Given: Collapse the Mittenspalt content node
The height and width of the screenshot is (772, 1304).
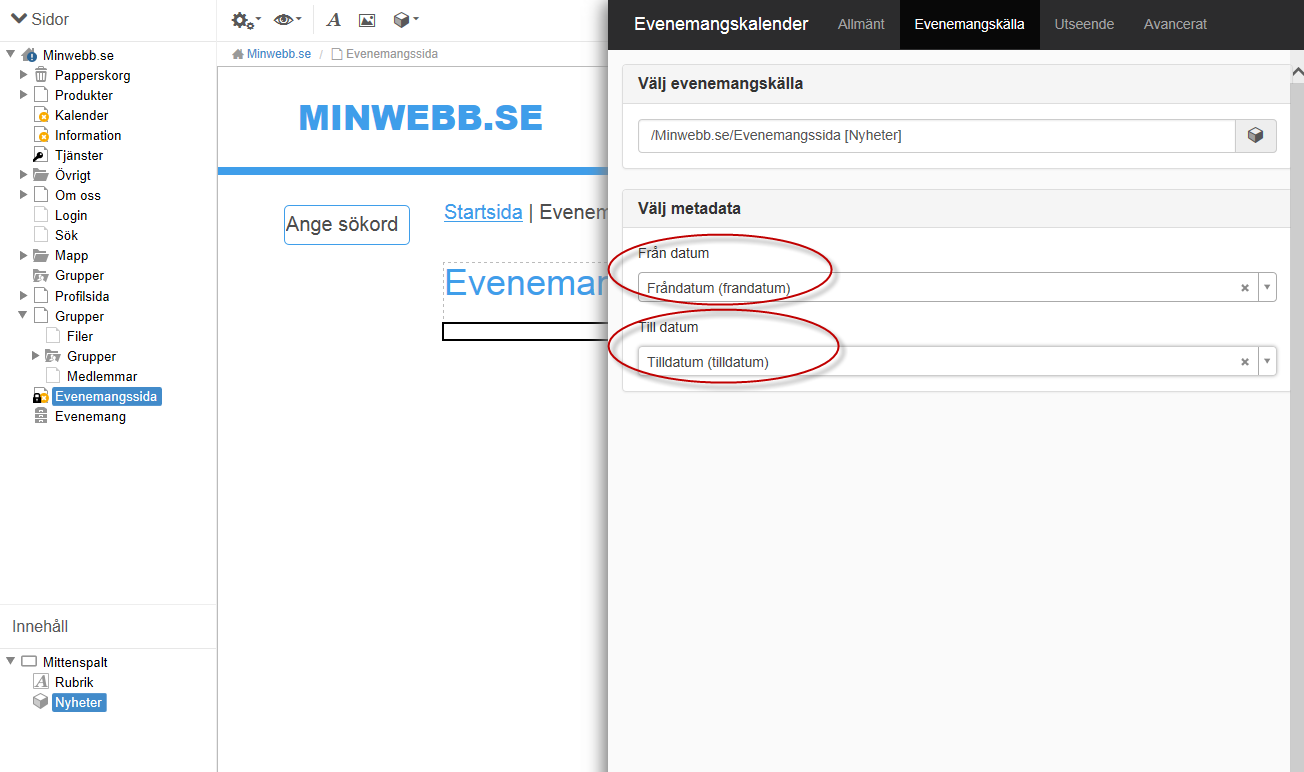Looking at the screenshot, I should click(x=11, y=662).
